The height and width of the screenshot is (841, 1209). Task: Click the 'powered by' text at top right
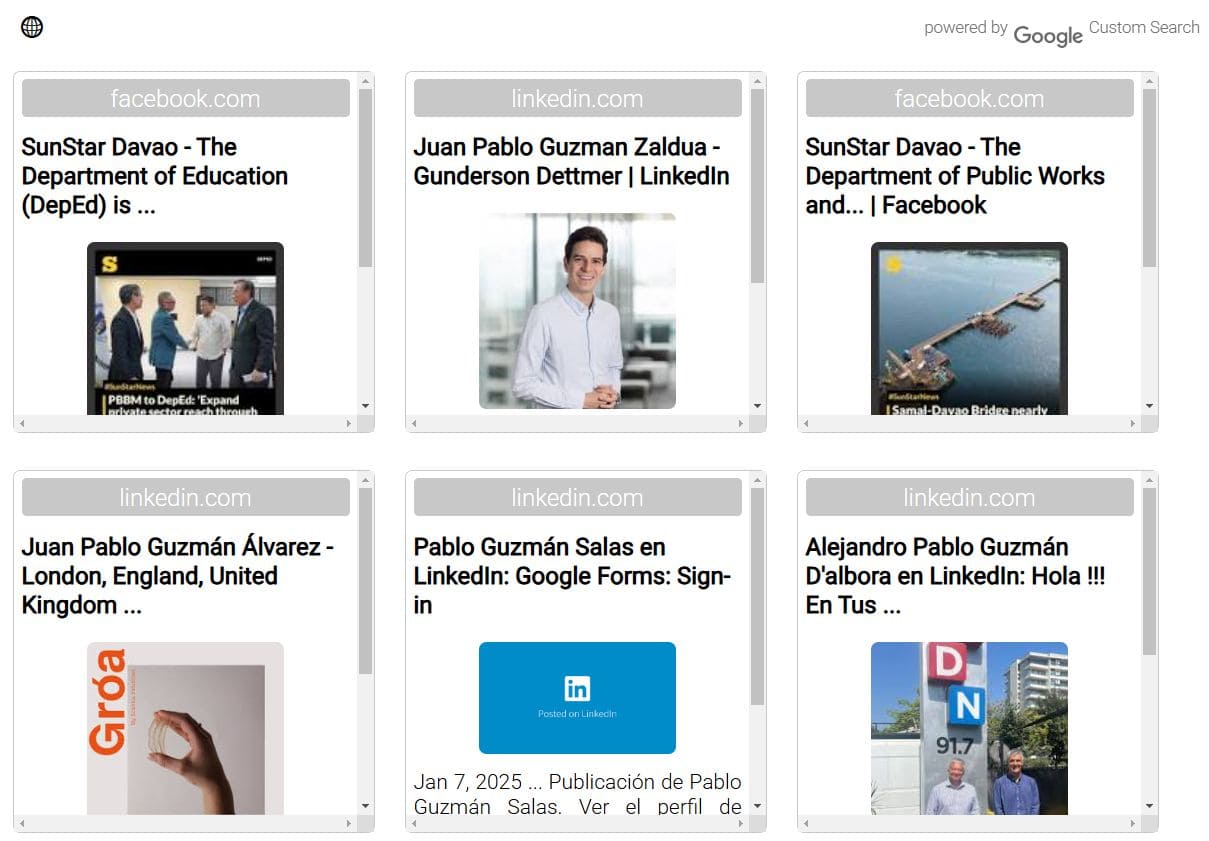(965, 28)
